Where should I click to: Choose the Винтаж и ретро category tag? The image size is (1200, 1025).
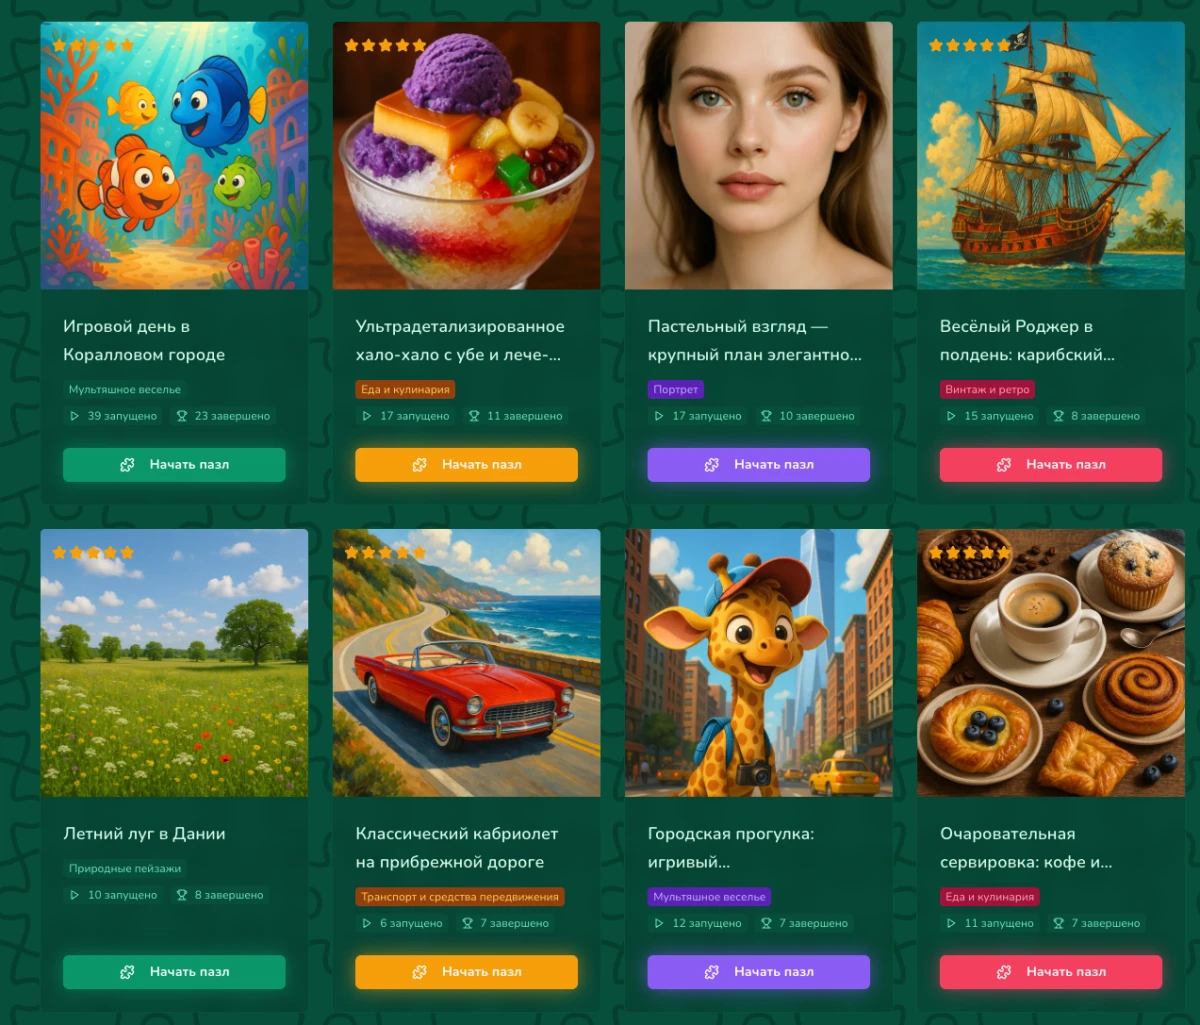point(987,389)
